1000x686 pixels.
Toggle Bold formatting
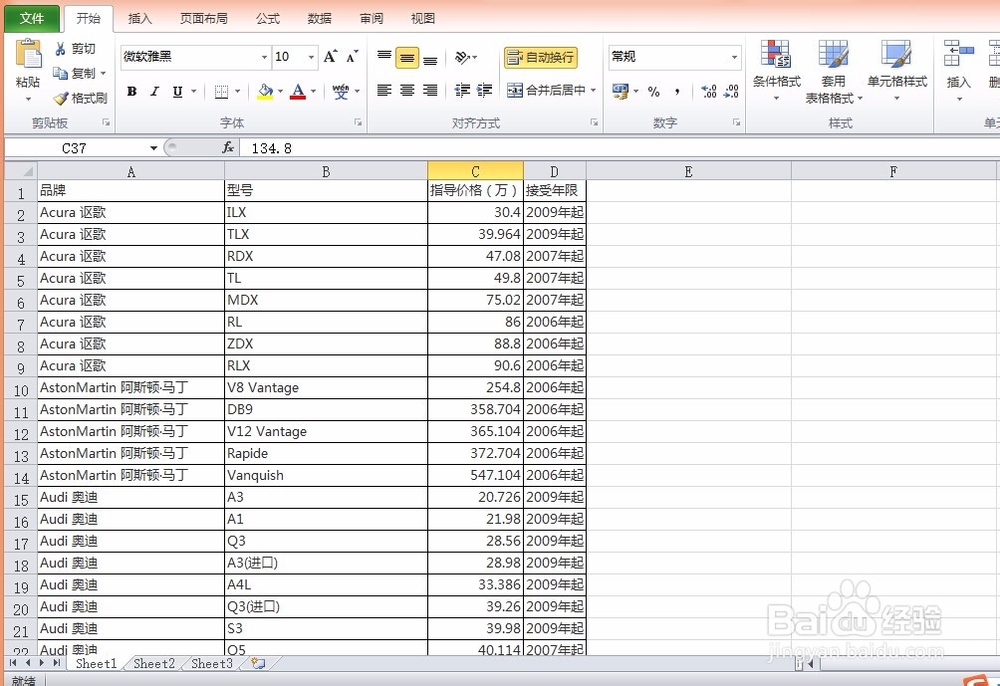tap(132, 92)
